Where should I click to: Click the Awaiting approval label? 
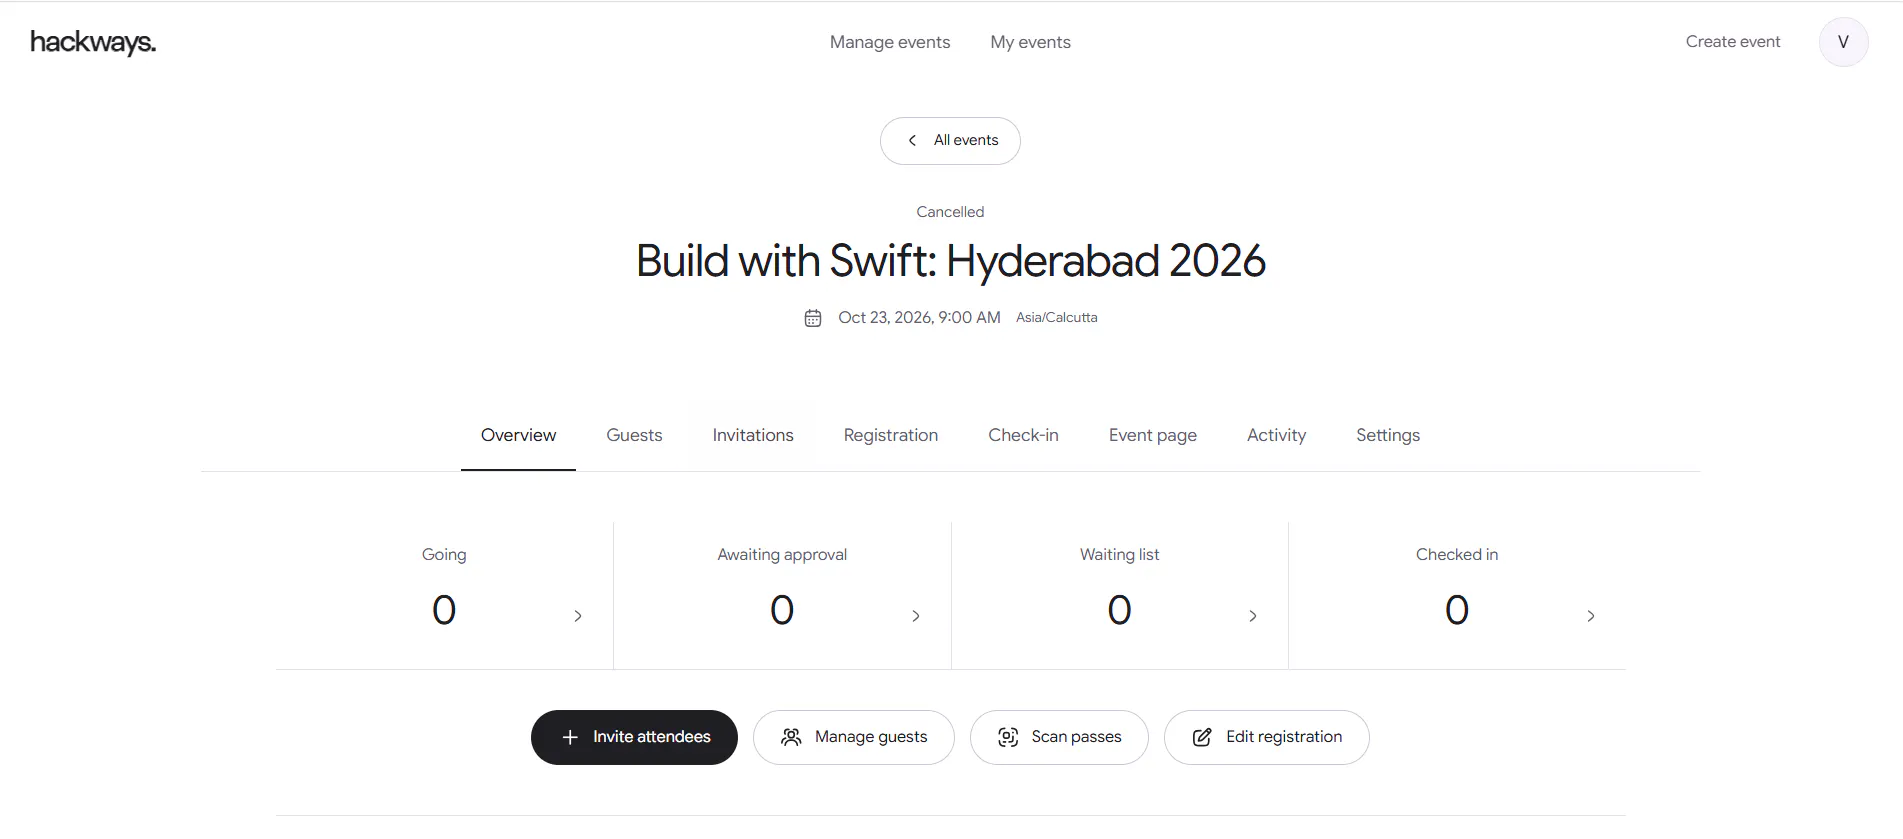(782, 555)
